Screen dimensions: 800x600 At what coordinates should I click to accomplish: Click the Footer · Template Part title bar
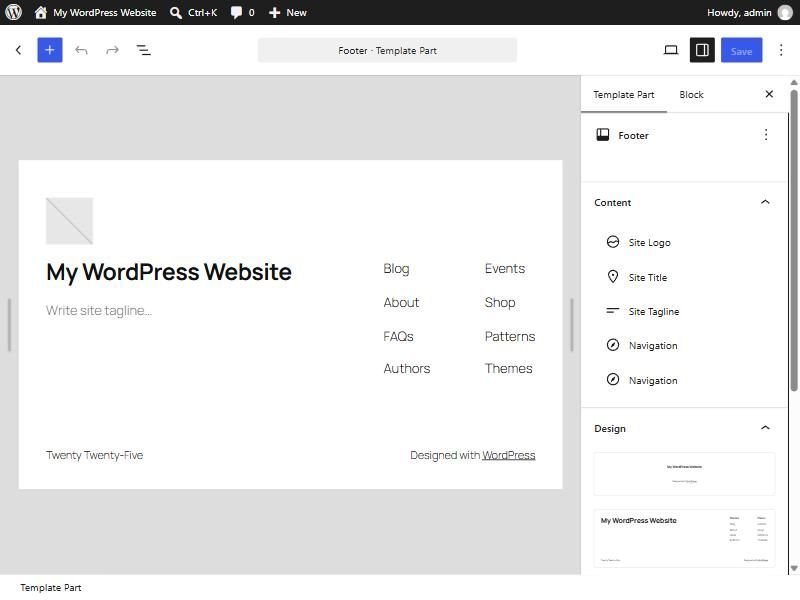pos(387,50)
